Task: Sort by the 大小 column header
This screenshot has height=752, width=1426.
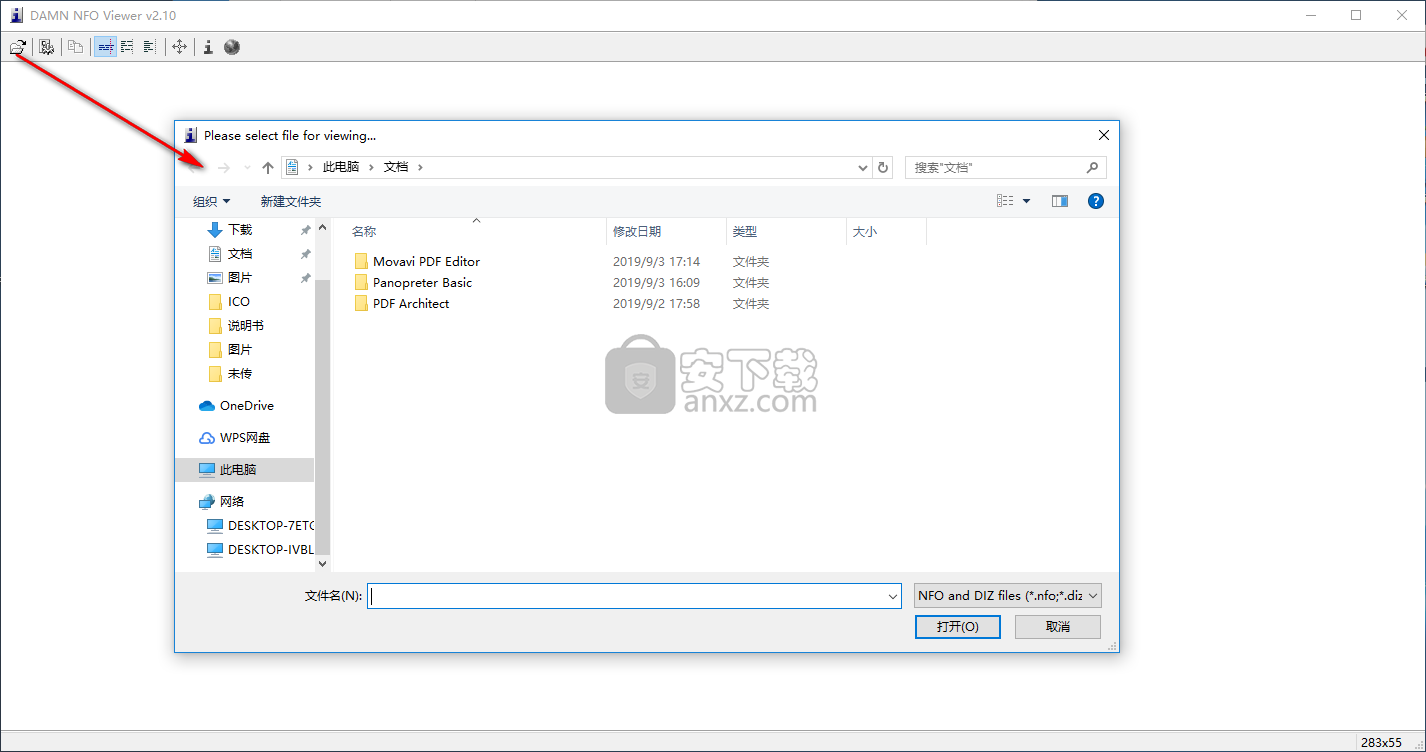Action: point(864,231)
